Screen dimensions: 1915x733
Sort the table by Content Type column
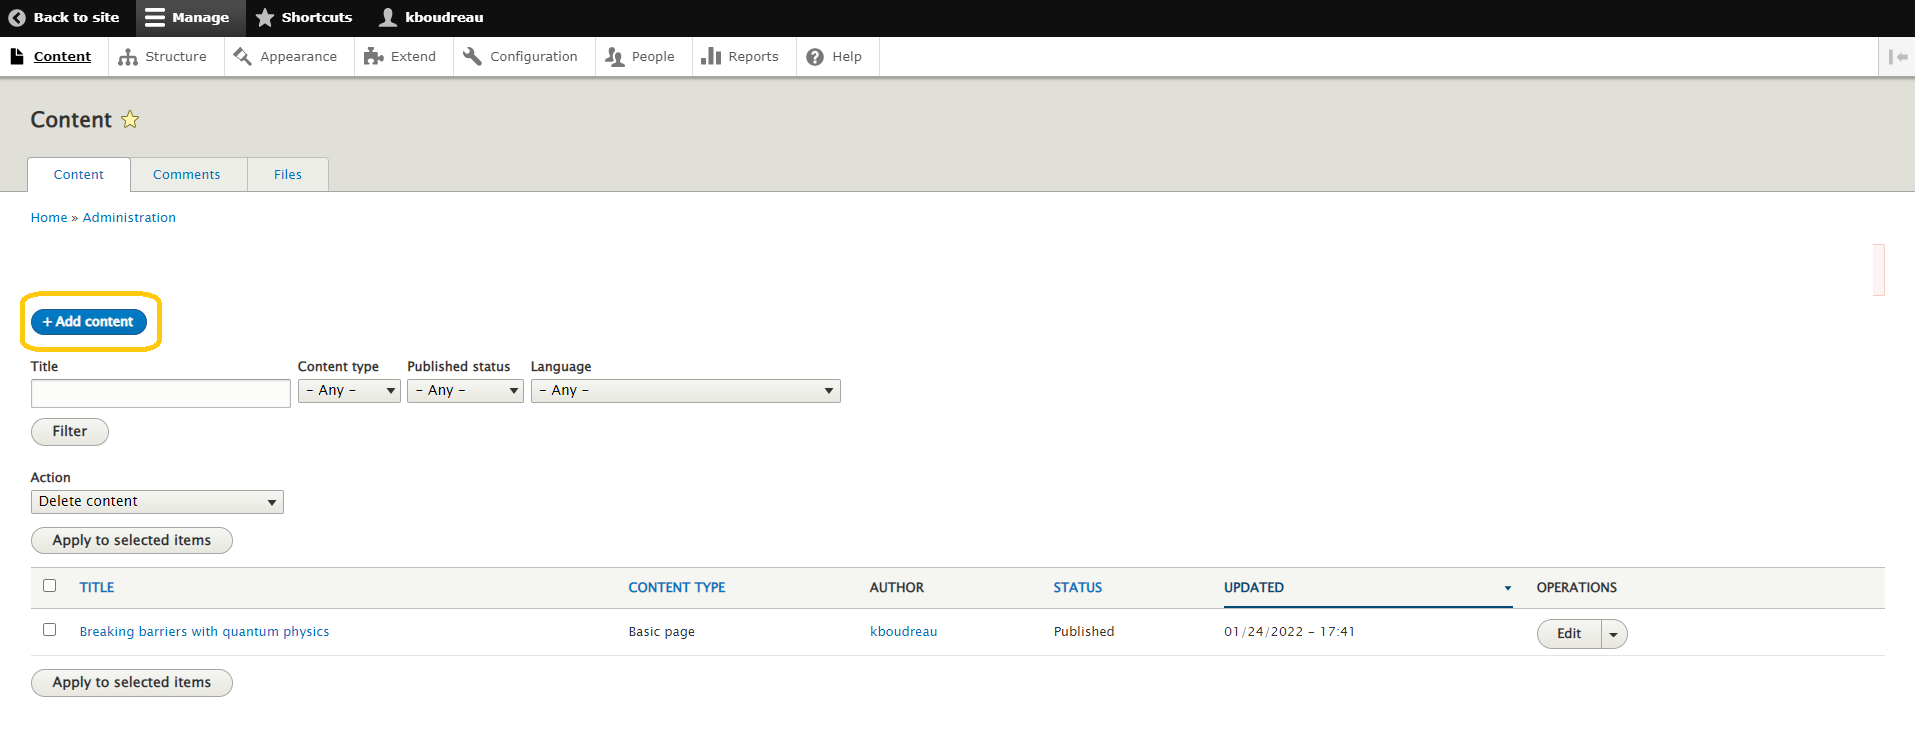(x=677, y=588)
